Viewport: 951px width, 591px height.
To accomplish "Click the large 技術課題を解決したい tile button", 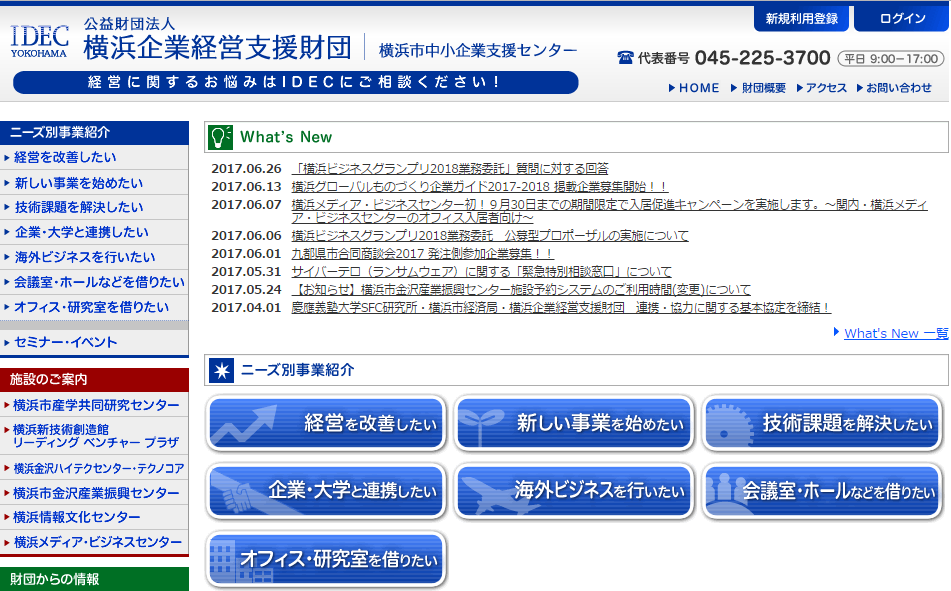I will pos(822,423).
